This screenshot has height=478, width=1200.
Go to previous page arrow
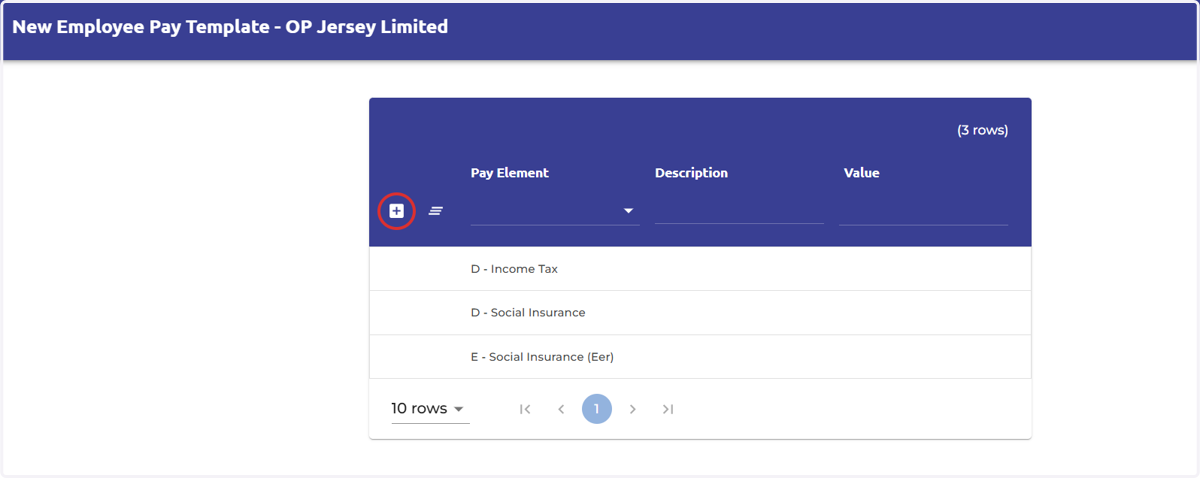pyautogui.click(x=561, y=409)
